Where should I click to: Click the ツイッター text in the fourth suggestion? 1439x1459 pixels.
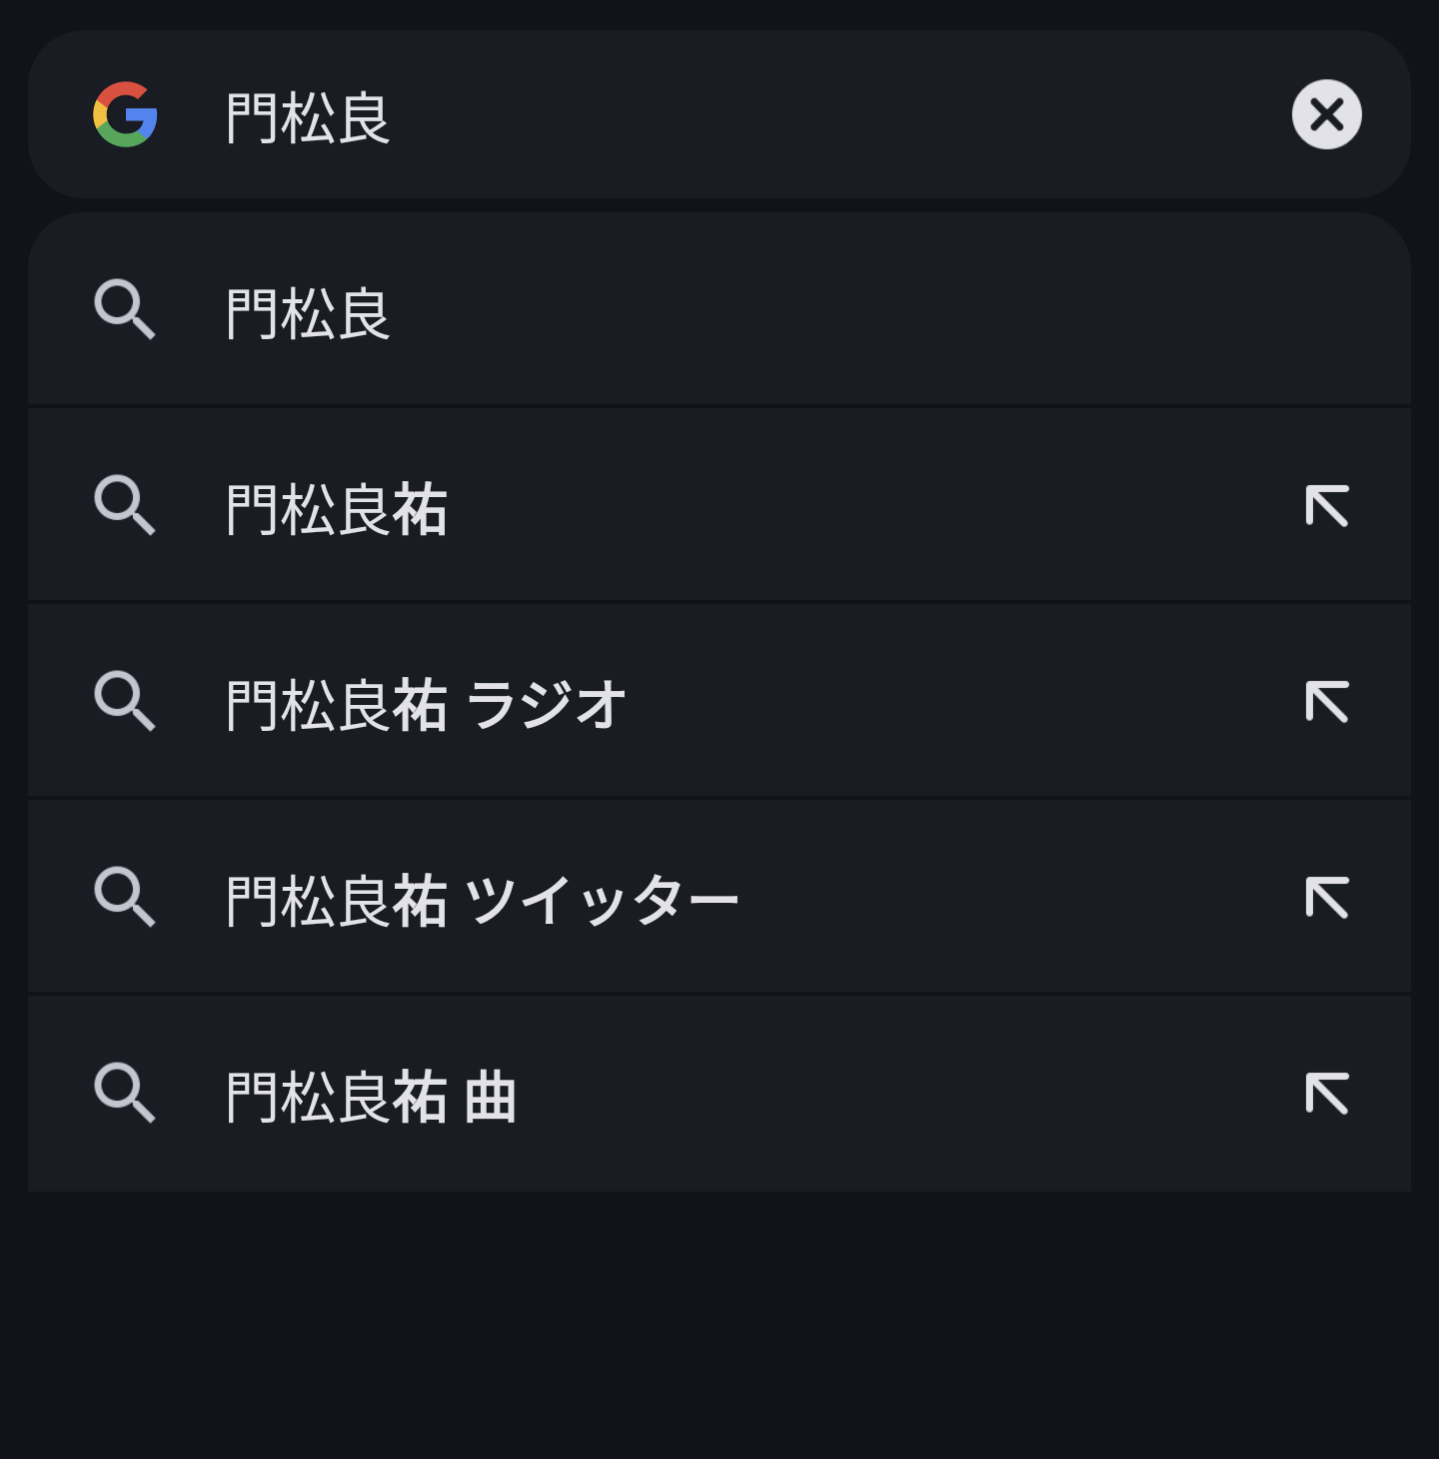click(602, 900)
